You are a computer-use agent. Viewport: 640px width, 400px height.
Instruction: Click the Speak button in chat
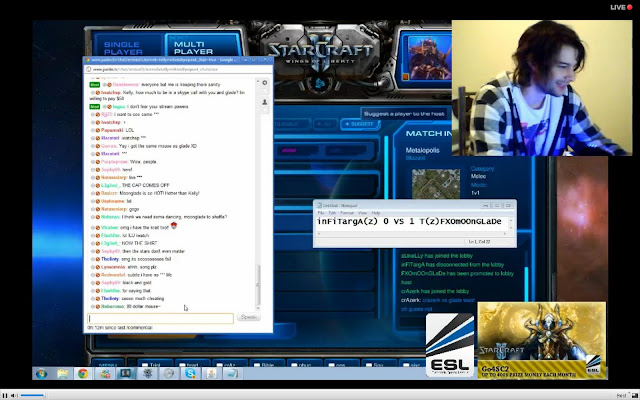tap(248, 317)
